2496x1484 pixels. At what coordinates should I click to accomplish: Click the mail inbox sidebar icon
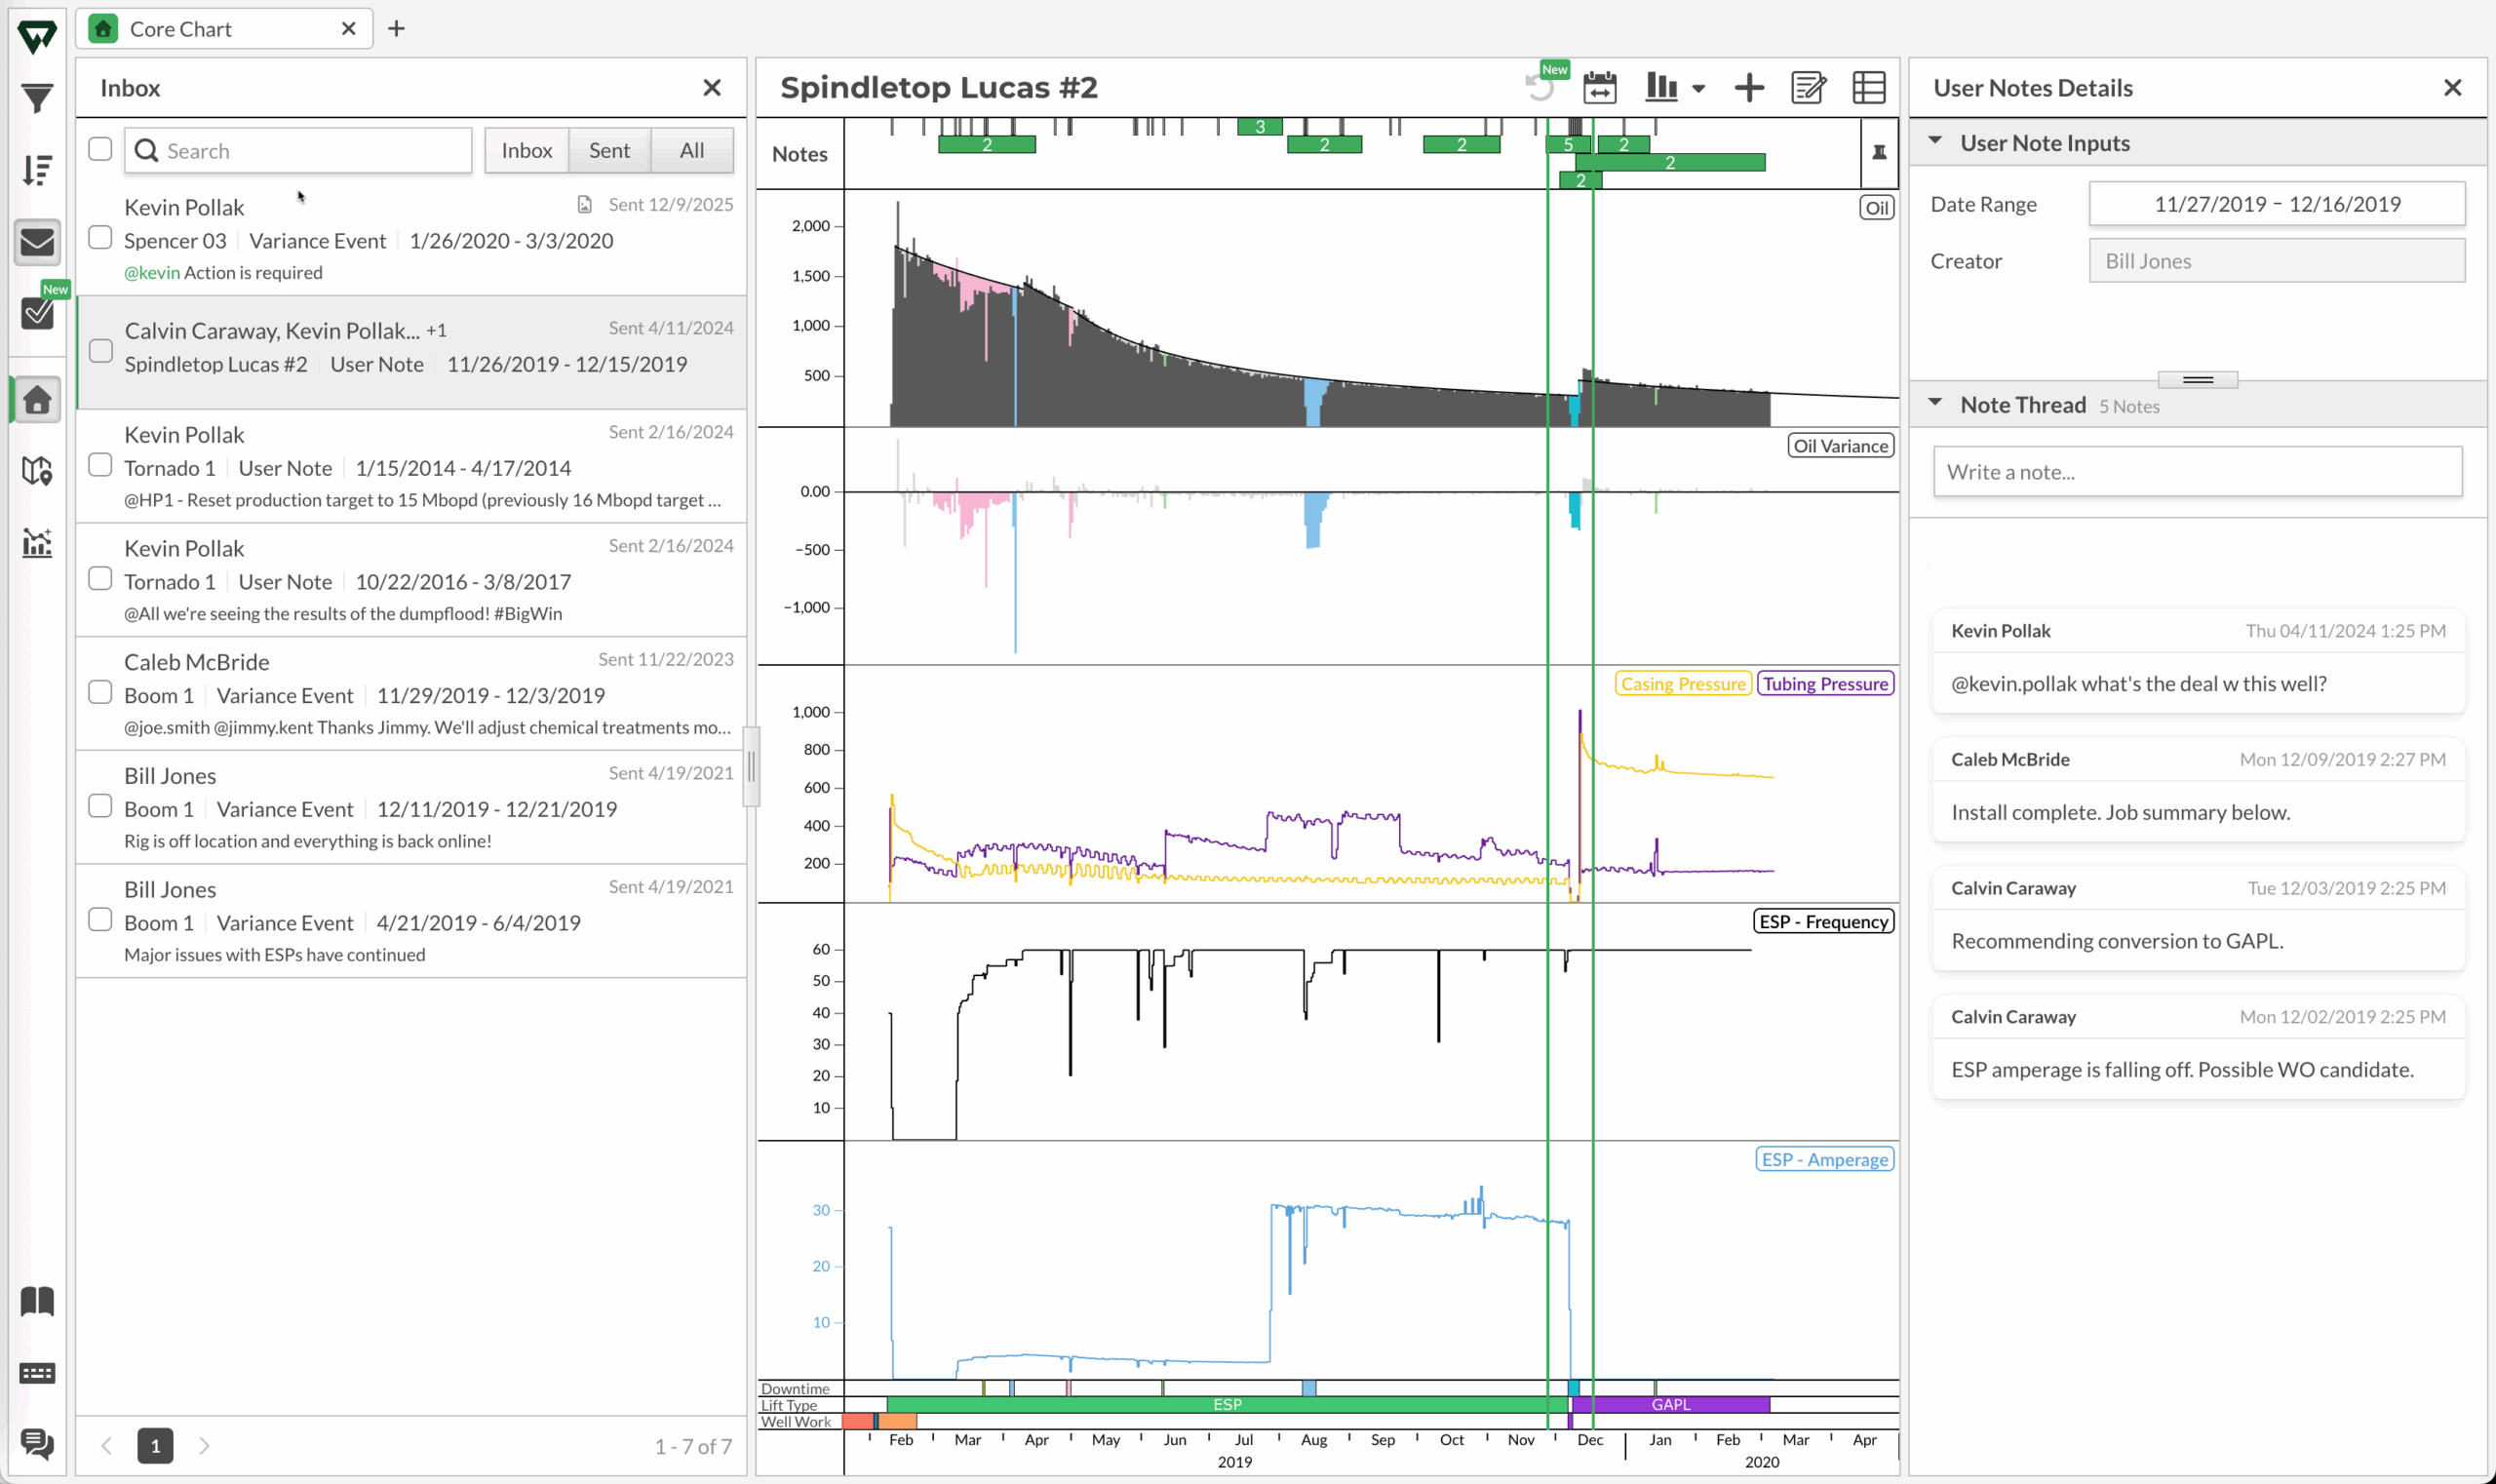click(37, 242)
